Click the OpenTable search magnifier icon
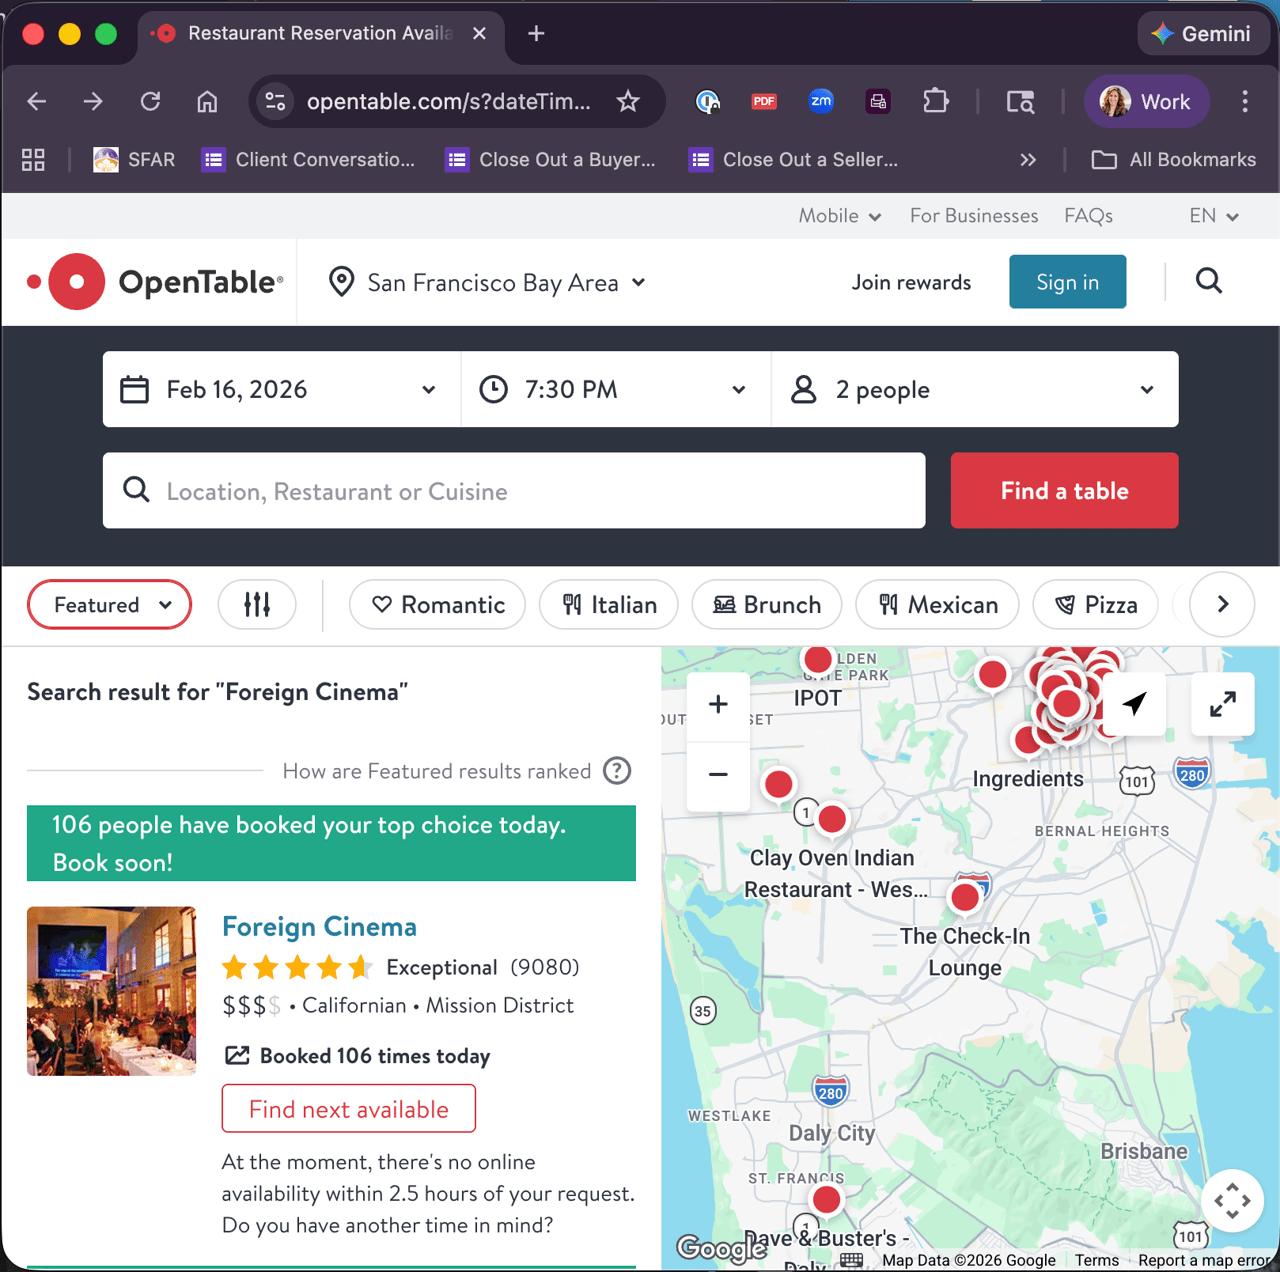This screenshot has height=1272, width=1280. click(1208, 282)
